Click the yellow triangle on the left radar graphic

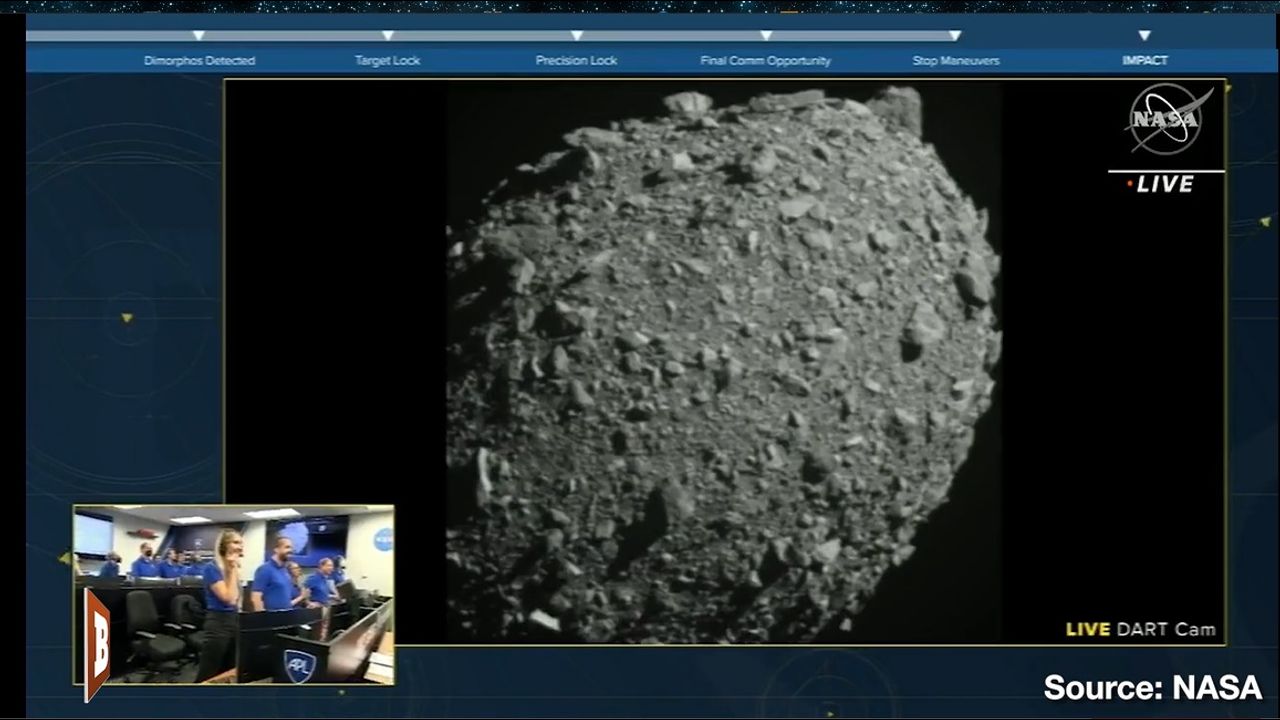[127, 318]
